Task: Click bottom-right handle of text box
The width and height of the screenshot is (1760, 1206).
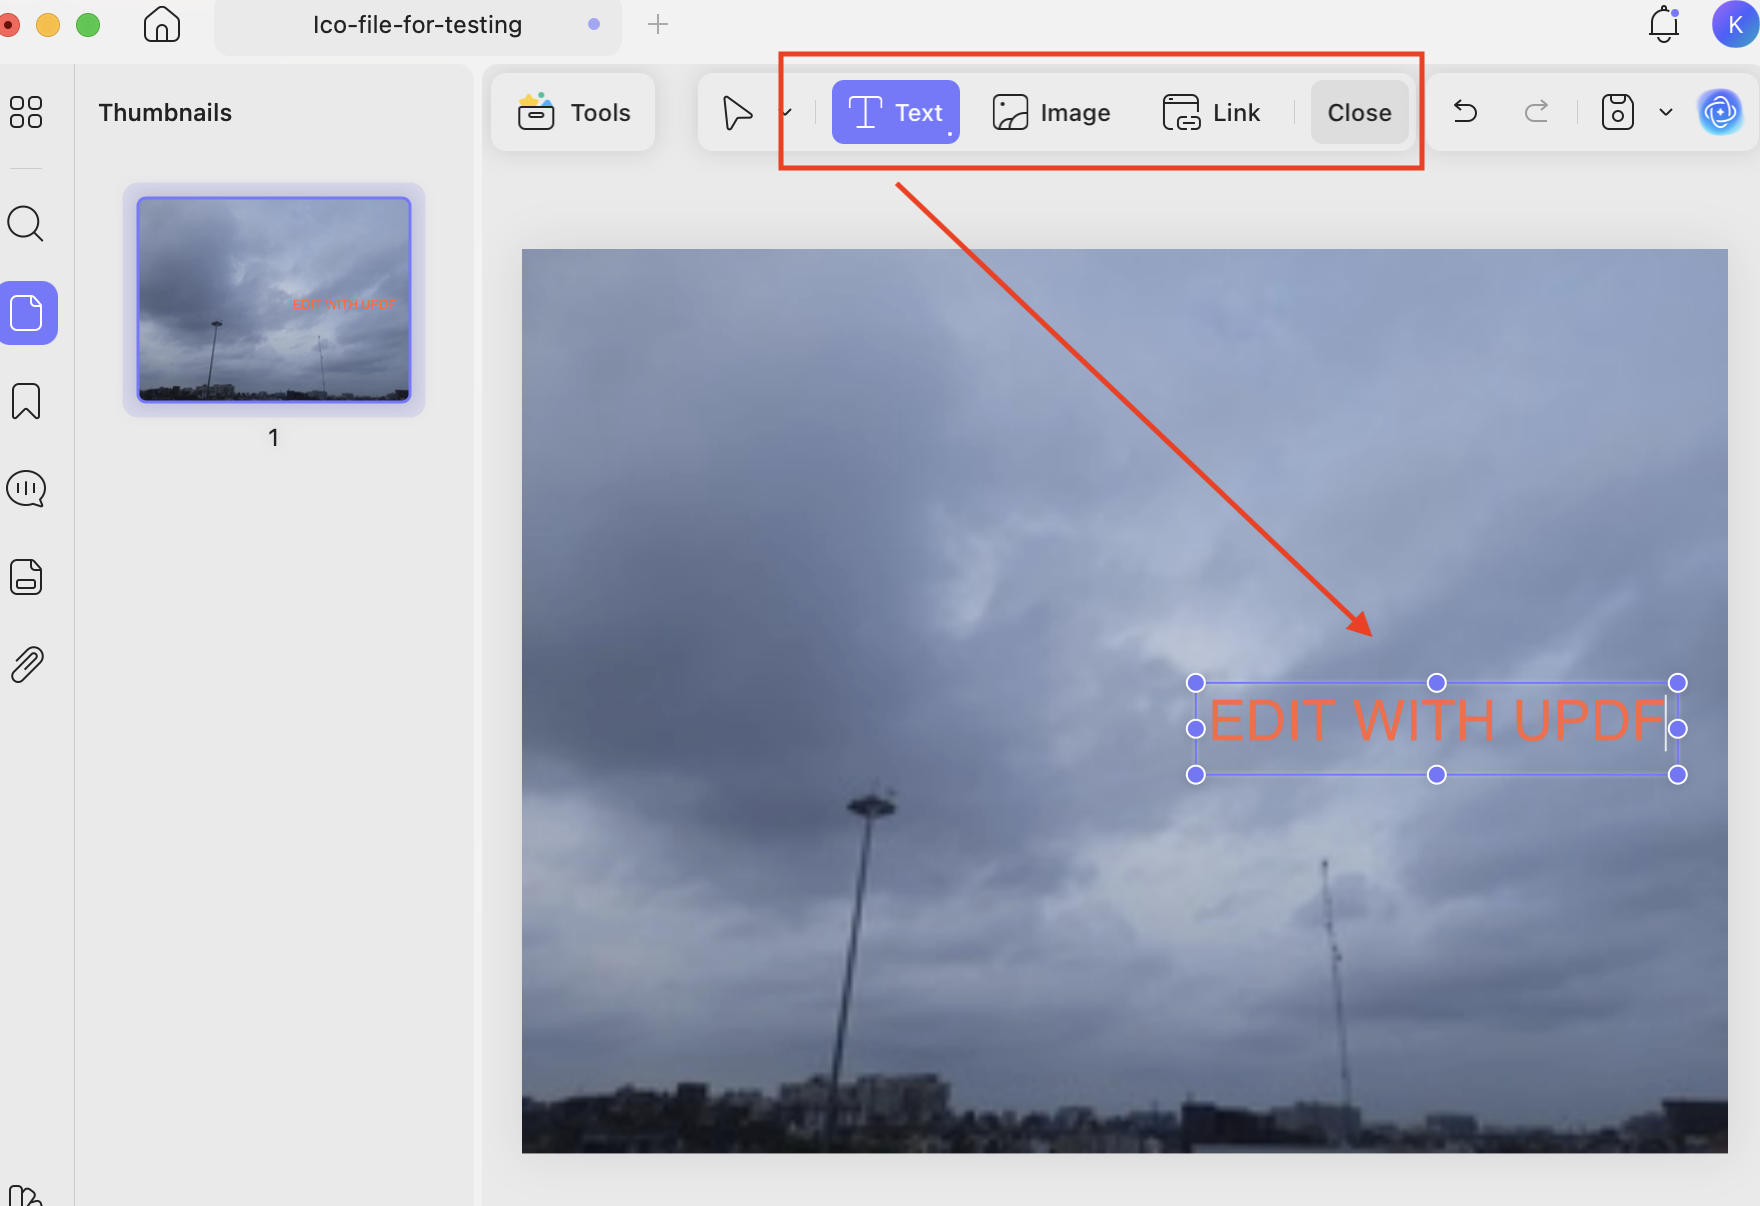Action: 1678,775
